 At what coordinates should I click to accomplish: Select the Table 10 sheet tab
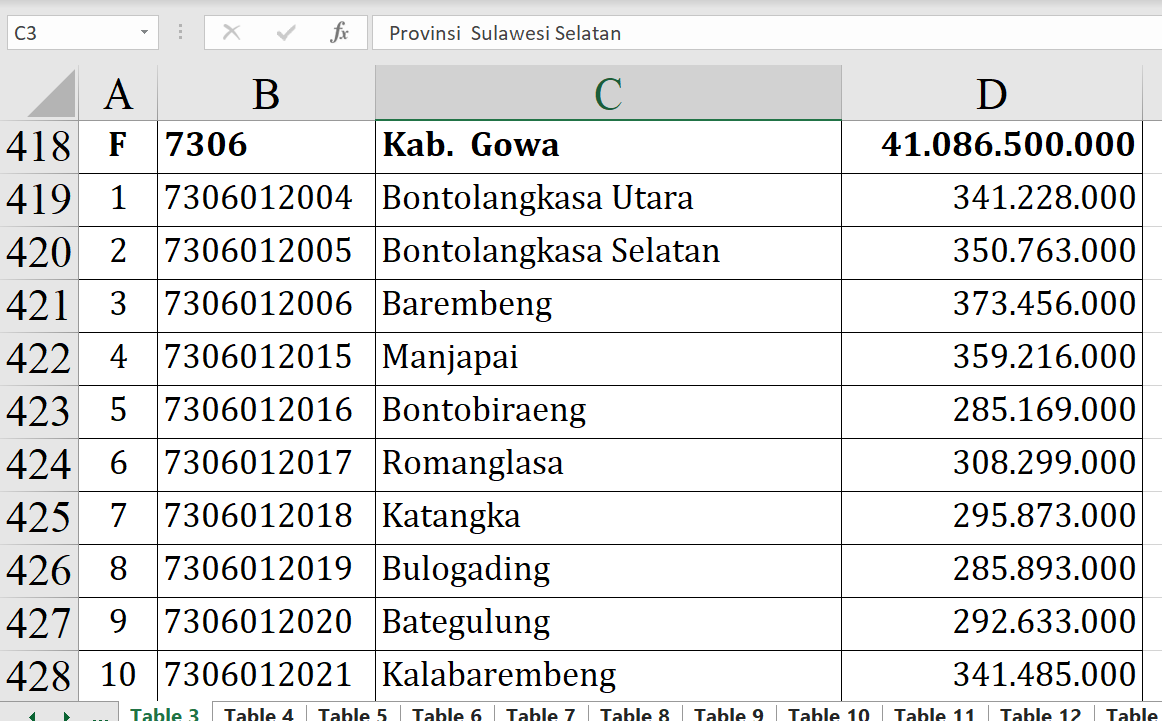click(829, 714)
